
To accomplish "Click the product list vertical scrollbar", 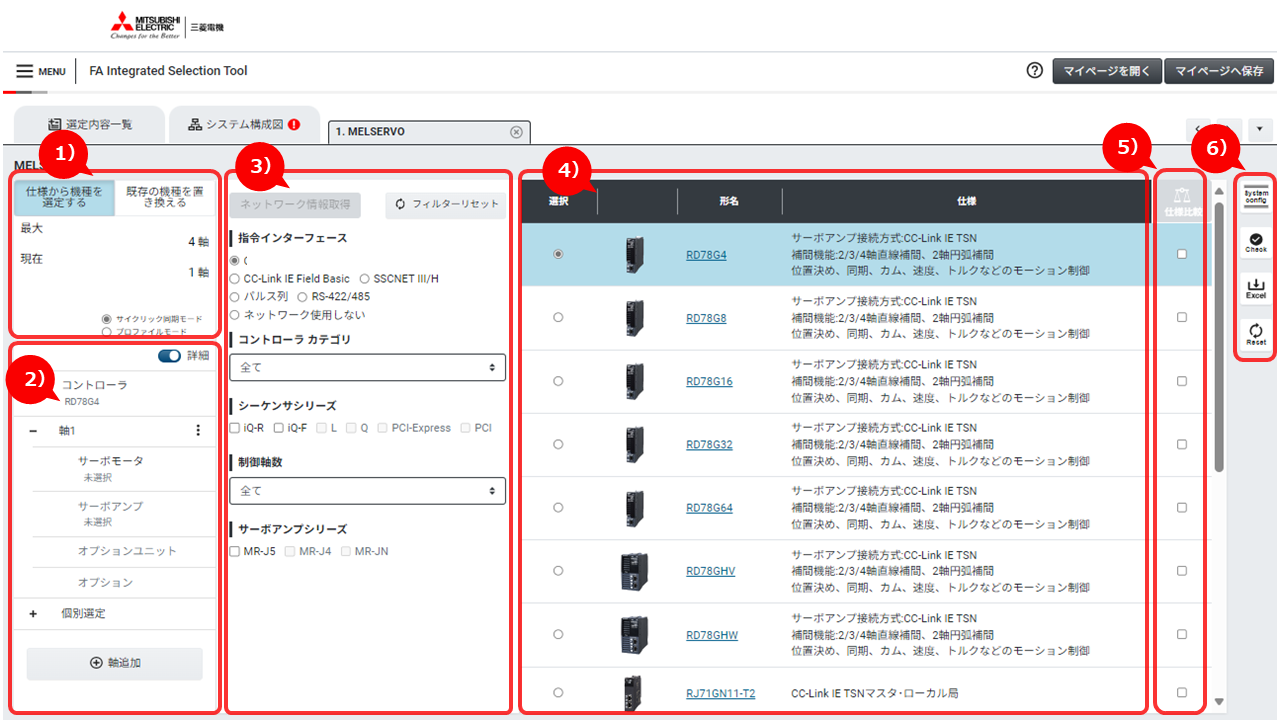I will [x=1219, y=335].
